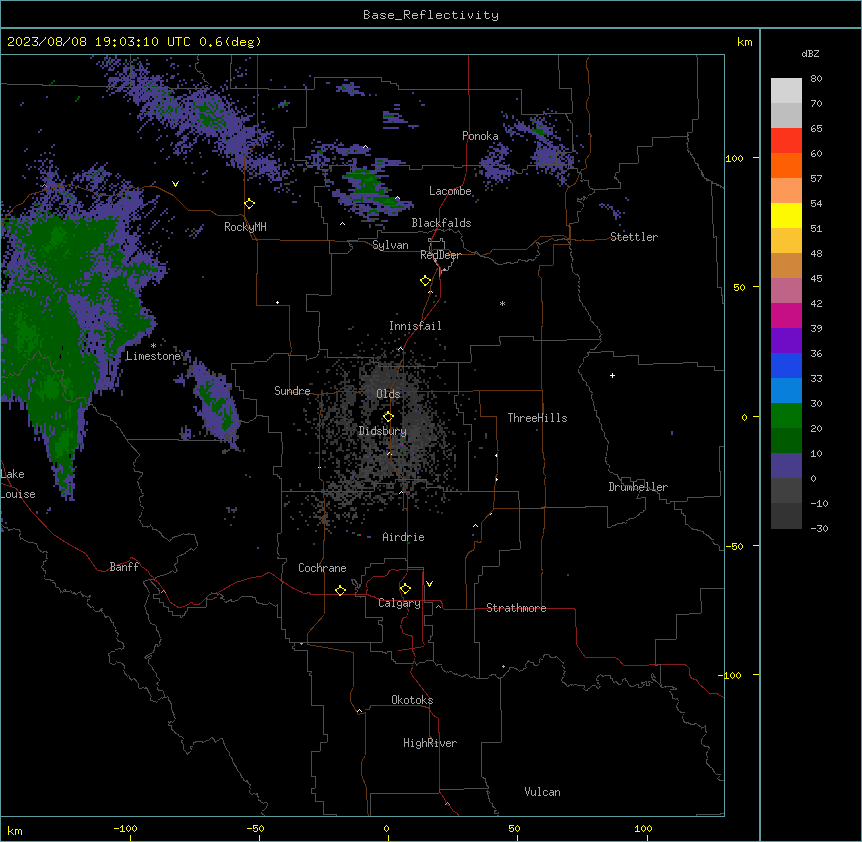Click the Lacombe town label
The image size is (862, 842).
(x=450, y=191)
